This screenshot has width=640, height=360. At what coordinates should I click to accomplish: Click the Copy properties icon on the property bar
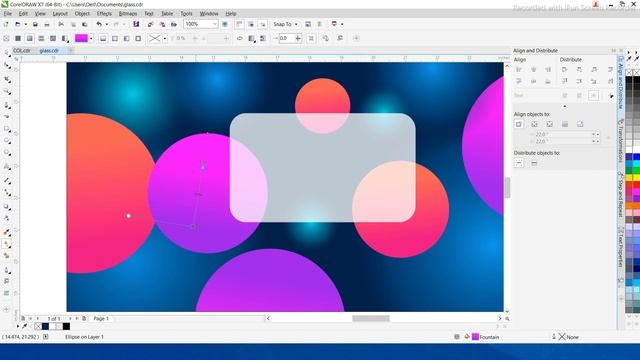tap(326, 38)
